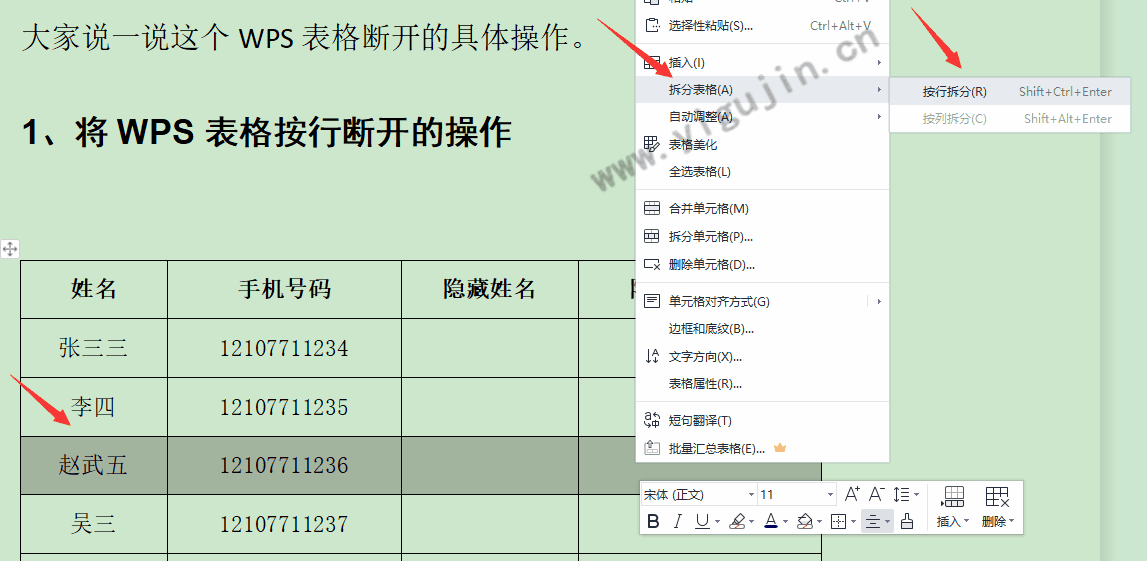The height and width of the screenshot is (561, 1147).
Task: Open 单元格对齐方式(G) submenu
Action: (762, 301)
